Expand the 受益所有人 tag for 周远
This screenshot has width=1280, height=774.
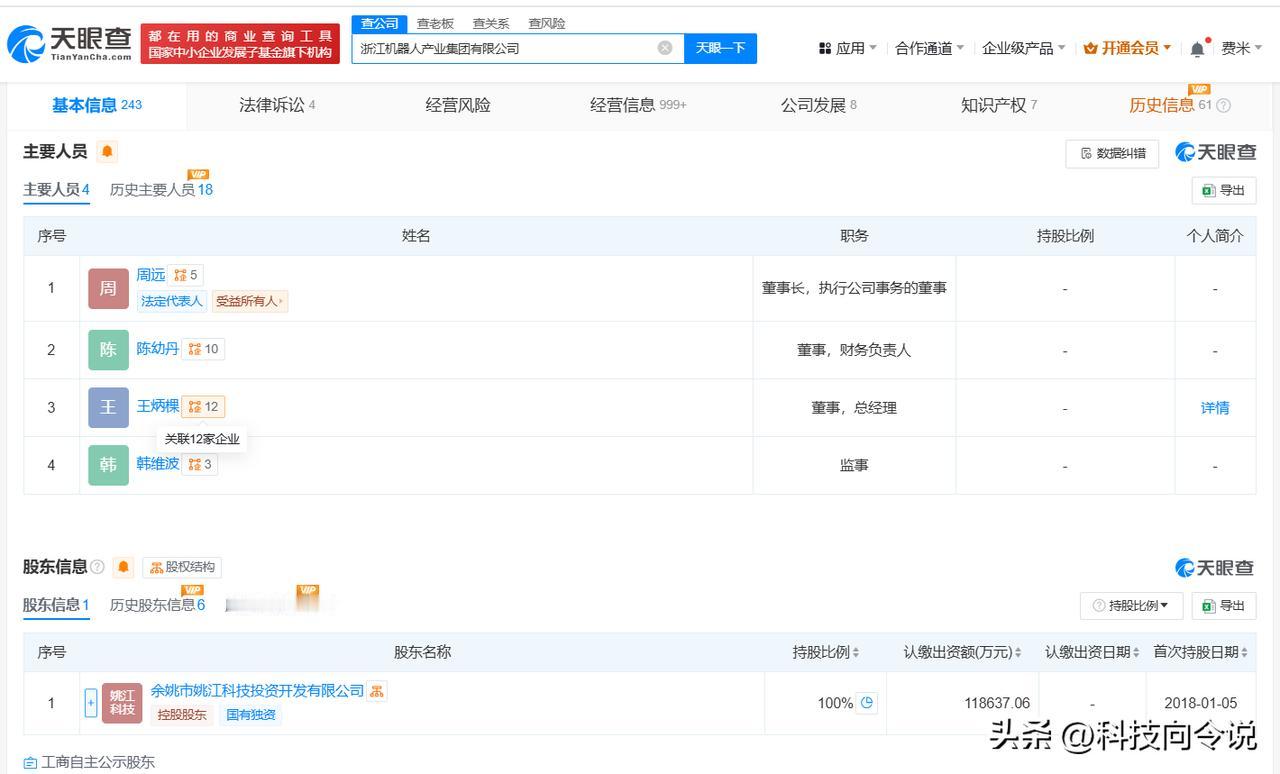tap(249, 301)
